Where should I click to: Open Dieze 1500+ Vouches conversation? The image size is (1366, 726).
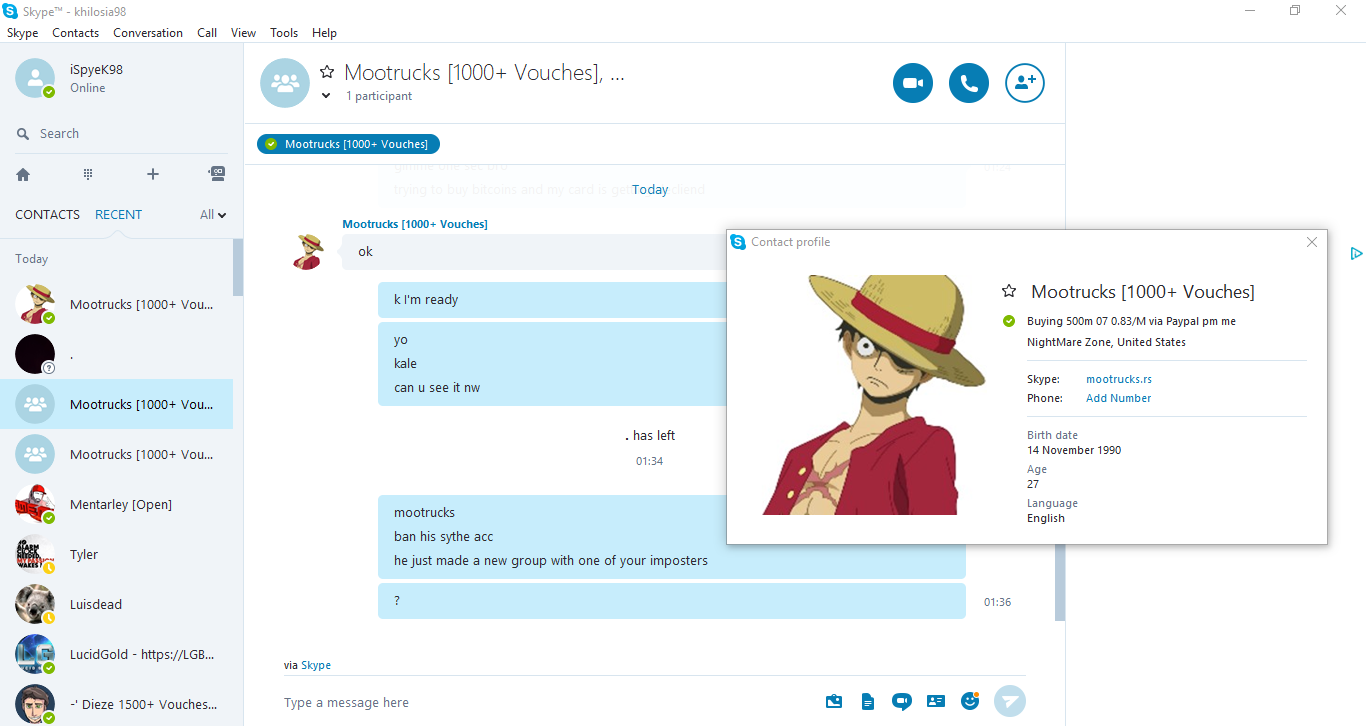116,704
